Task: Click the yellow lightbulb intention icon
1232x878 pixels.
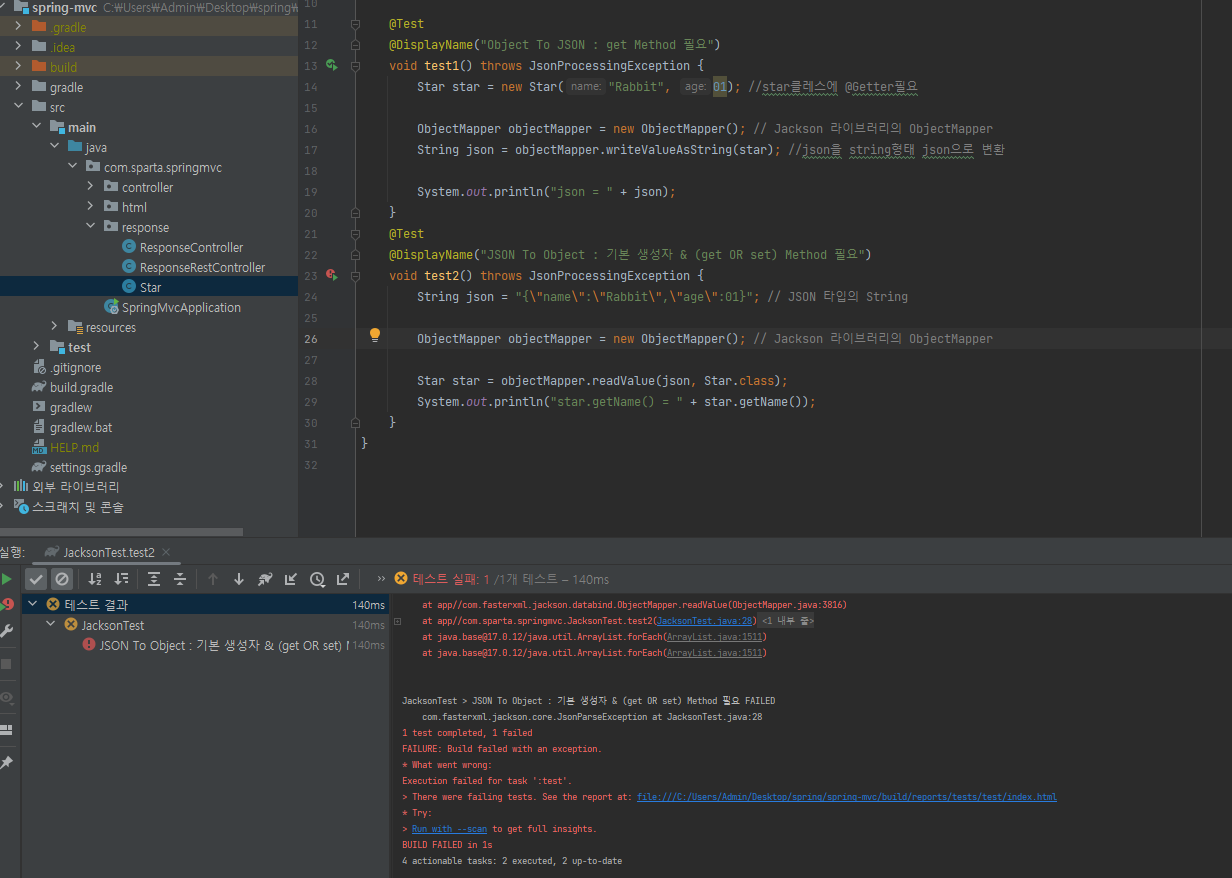Action: [x=375, y=335]
